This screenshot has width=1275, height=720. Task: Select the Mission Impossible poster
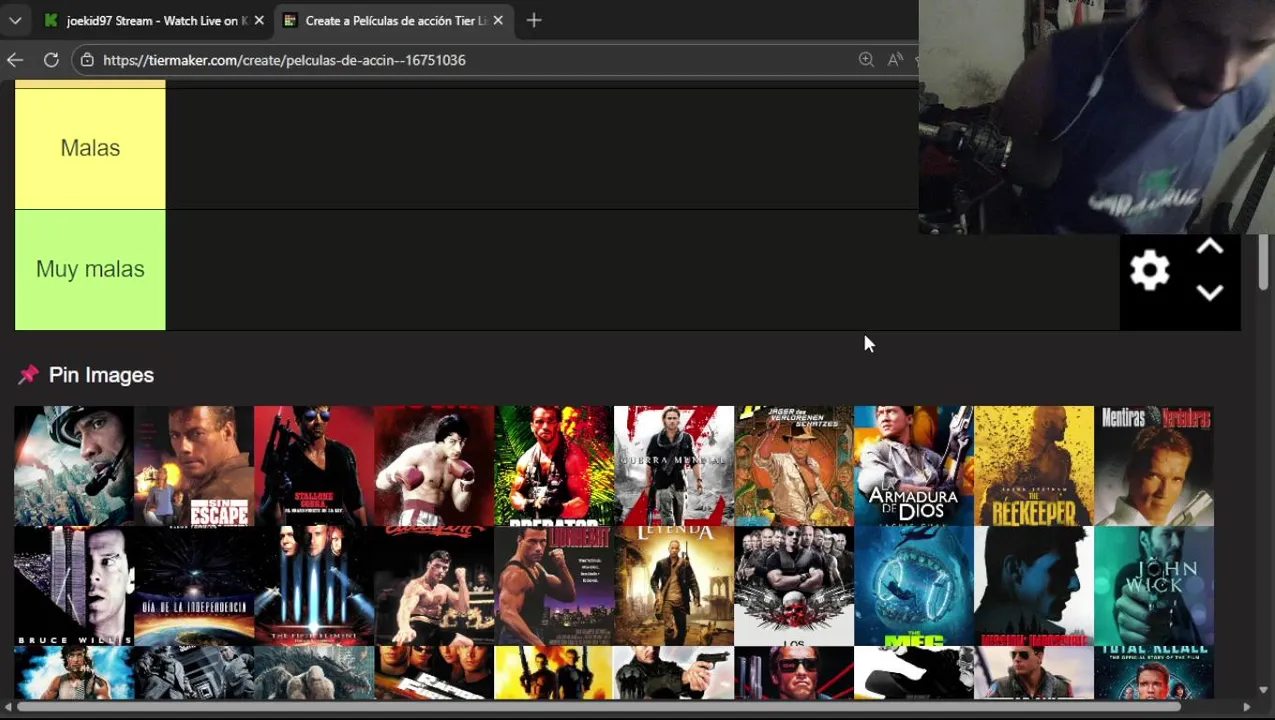[1034, 586]
